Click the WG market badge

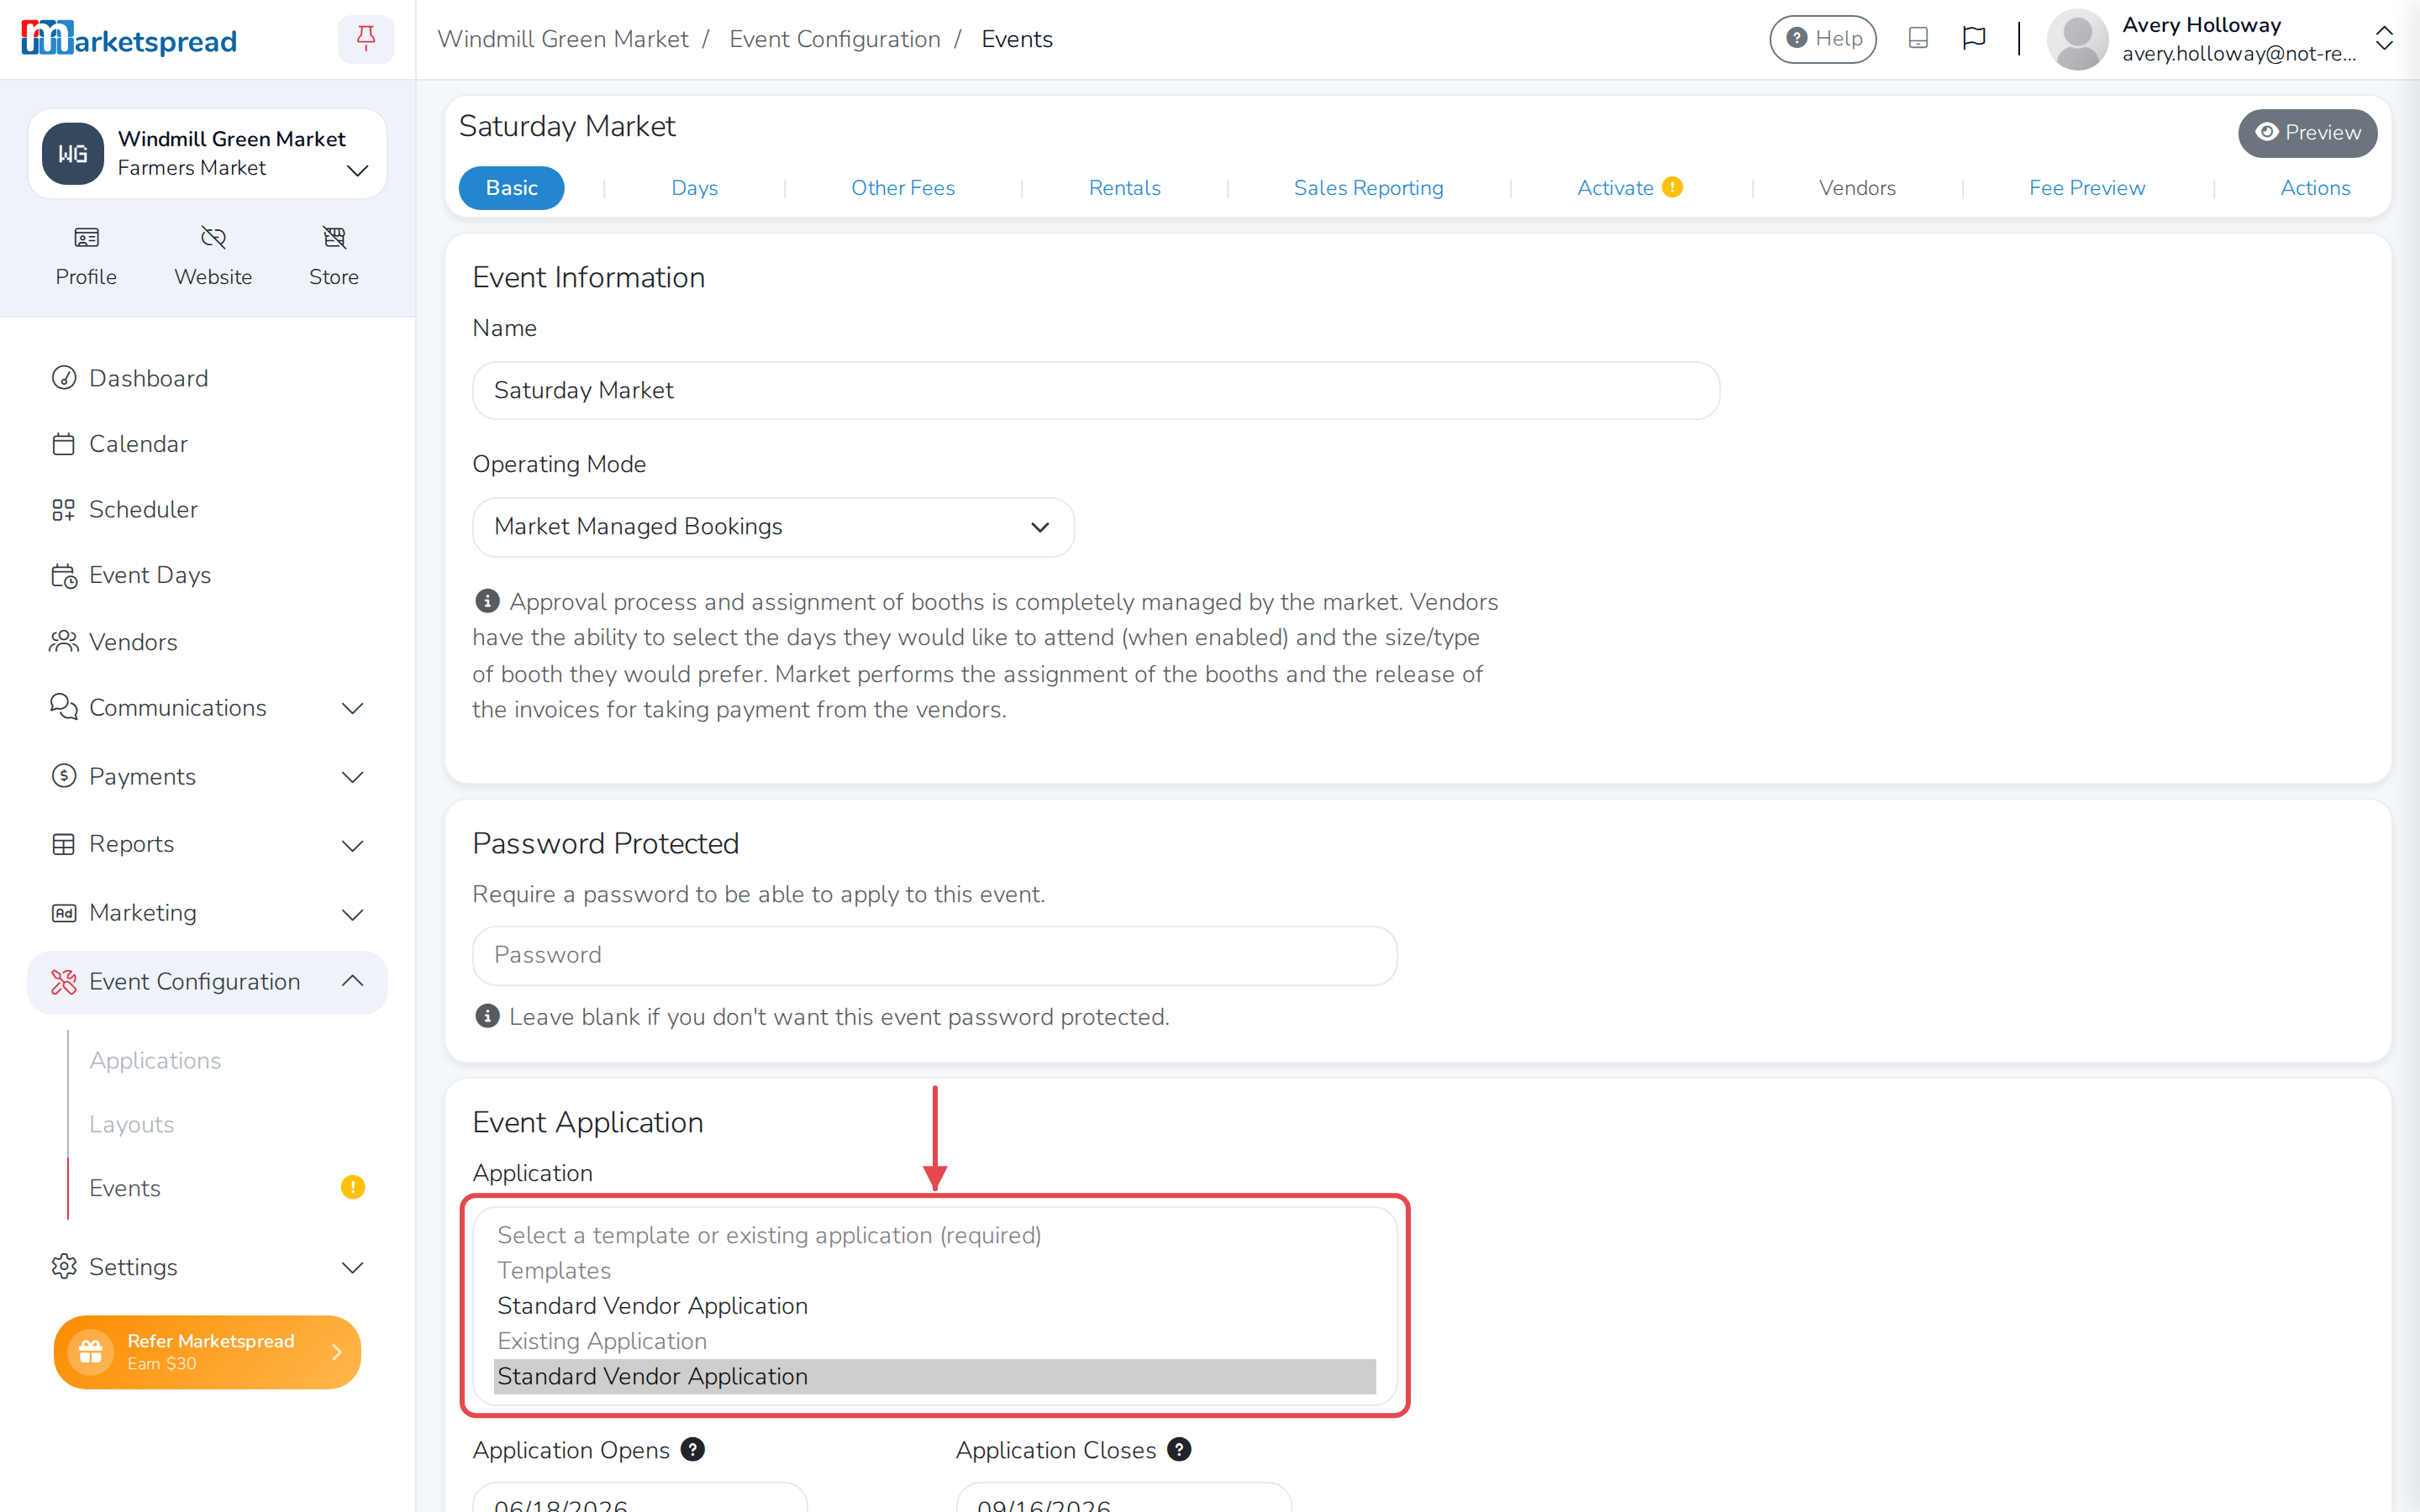click(73, 153)
